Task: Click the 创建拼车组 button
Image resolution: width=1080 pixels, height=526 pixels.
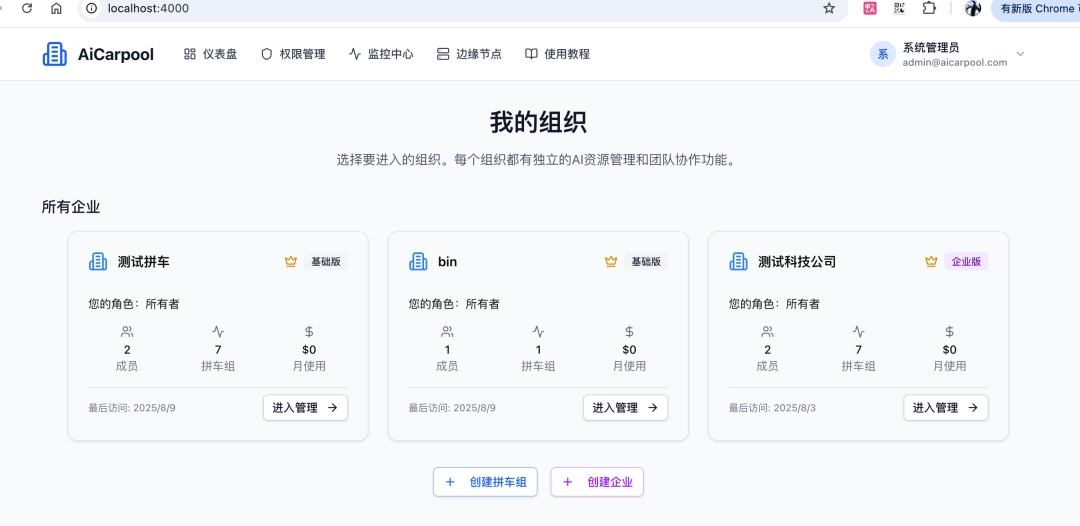Action: [x=485, y=482]
